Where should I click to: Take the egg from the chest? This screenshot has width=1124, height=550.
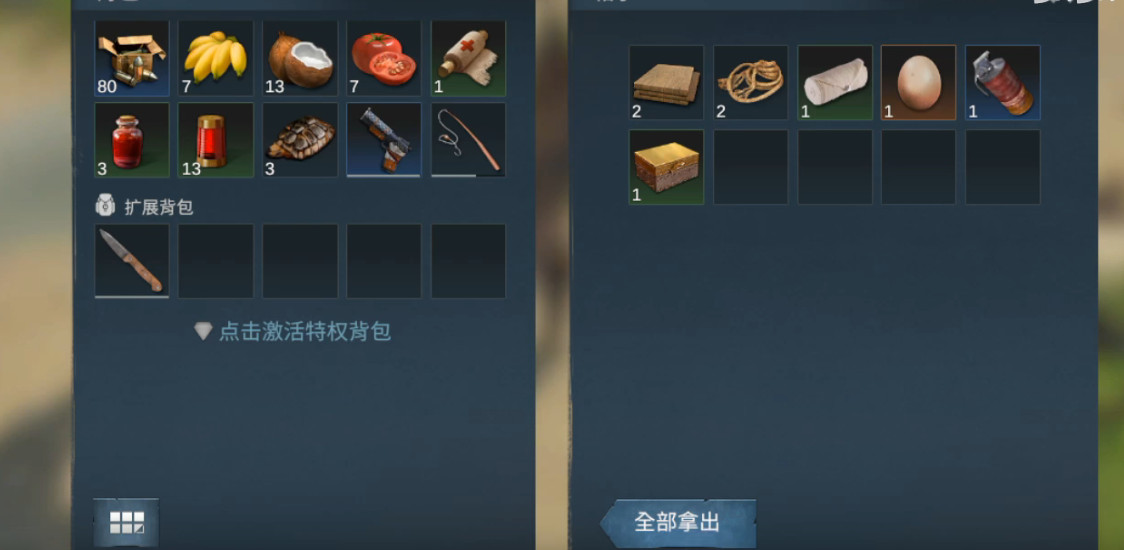tap(918, 82)
